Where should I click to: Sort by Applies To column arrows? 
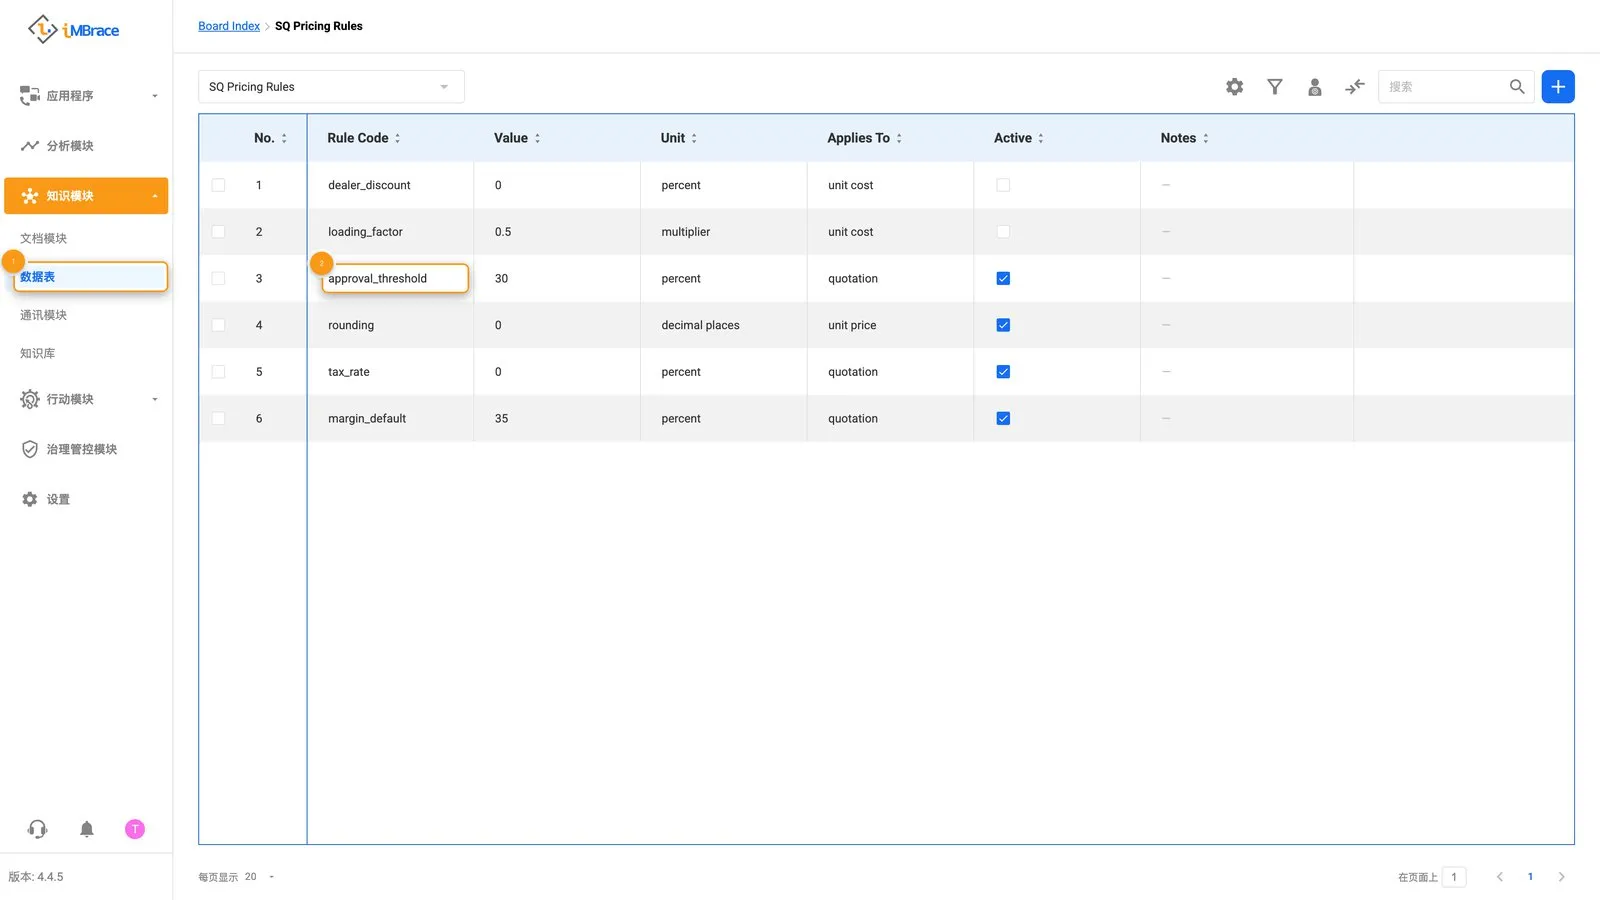899,138
